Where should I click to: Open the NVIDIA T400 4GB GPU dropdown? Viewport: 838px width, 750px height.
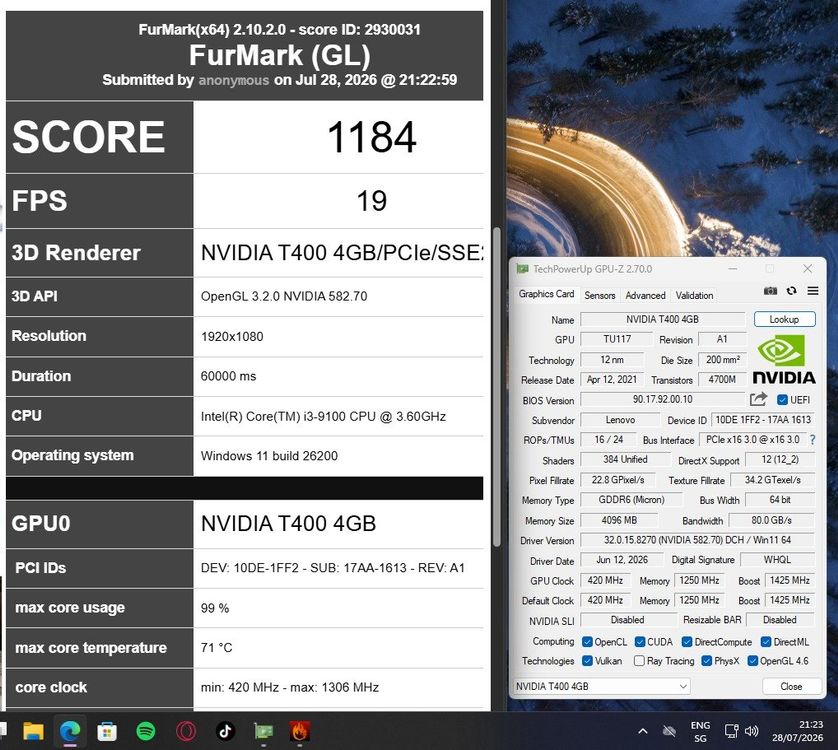click(x=601, y=686)
